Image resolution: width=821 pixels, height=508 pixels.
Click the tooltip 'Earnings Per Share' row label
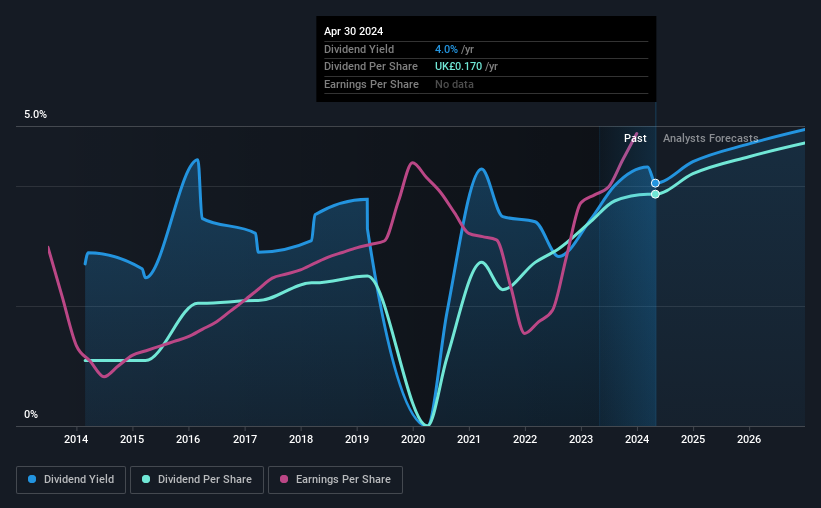(x=371, y=84)
